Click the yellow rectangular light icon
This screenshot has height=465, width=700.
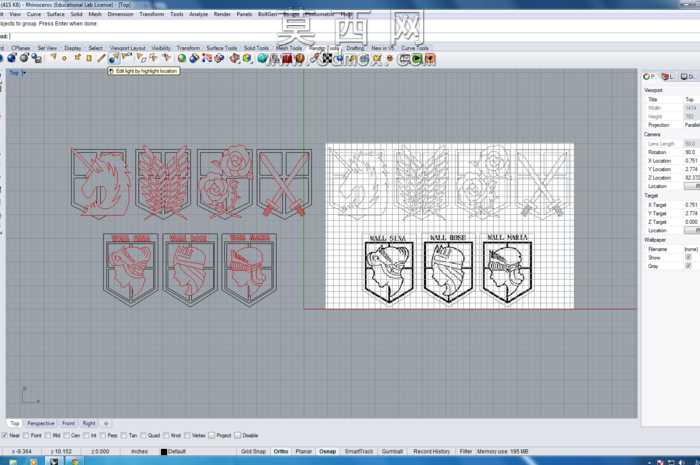89,58
